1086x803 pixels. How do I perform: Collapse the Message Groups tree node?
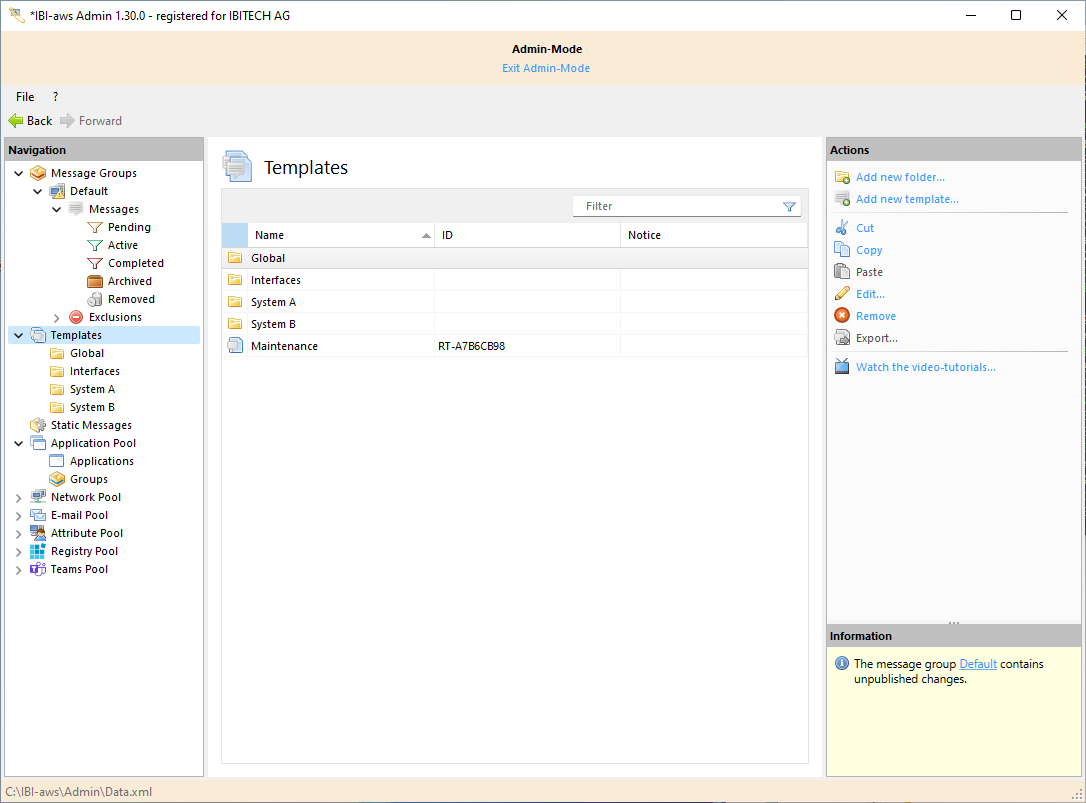coord(18,173)
